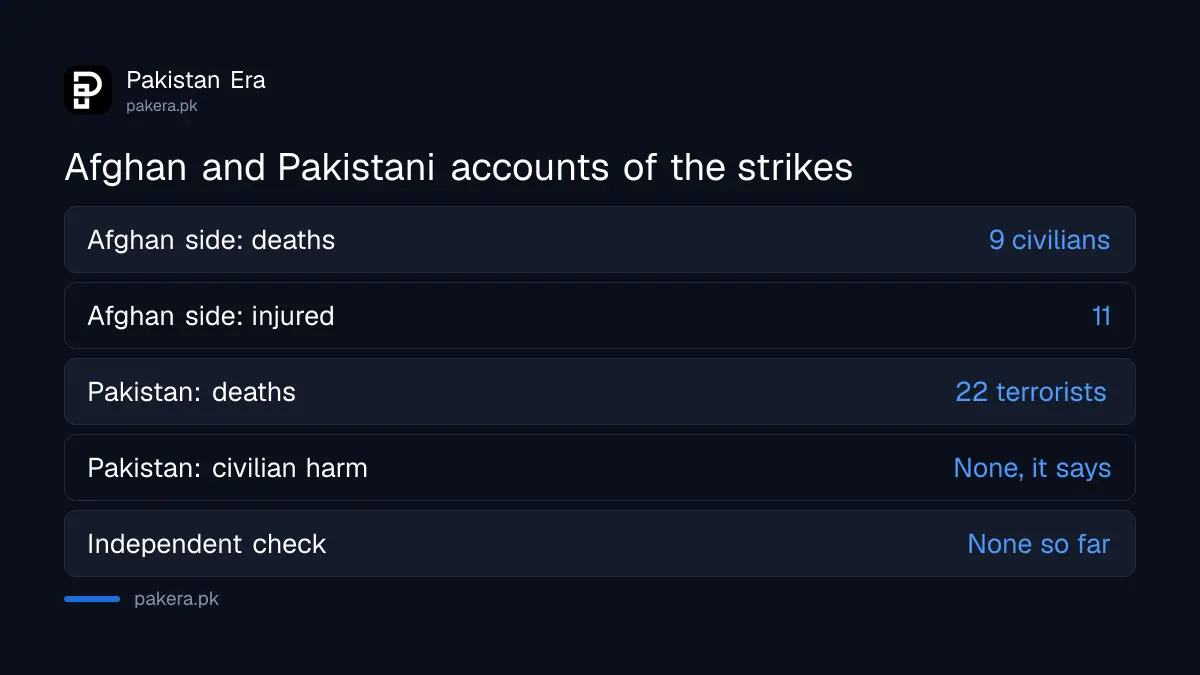Click the blue accent bar in footer
This screenshot has height=675, width=1200.
[x=92, y=599]
